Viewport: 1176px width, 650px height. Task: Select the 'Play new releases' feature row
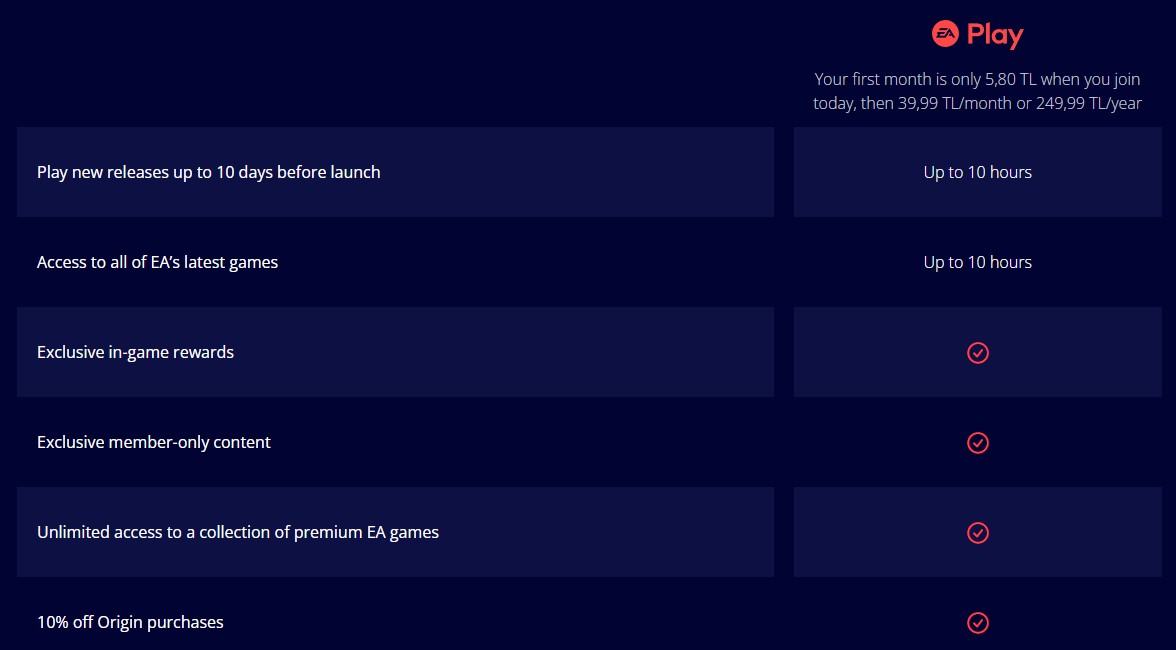[x=395, y=172]
